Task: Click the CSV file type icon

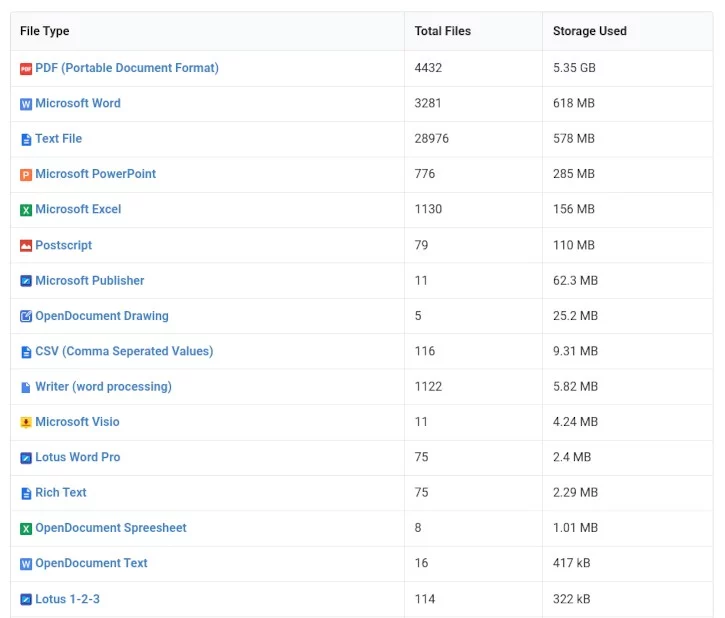Action: 26,352
